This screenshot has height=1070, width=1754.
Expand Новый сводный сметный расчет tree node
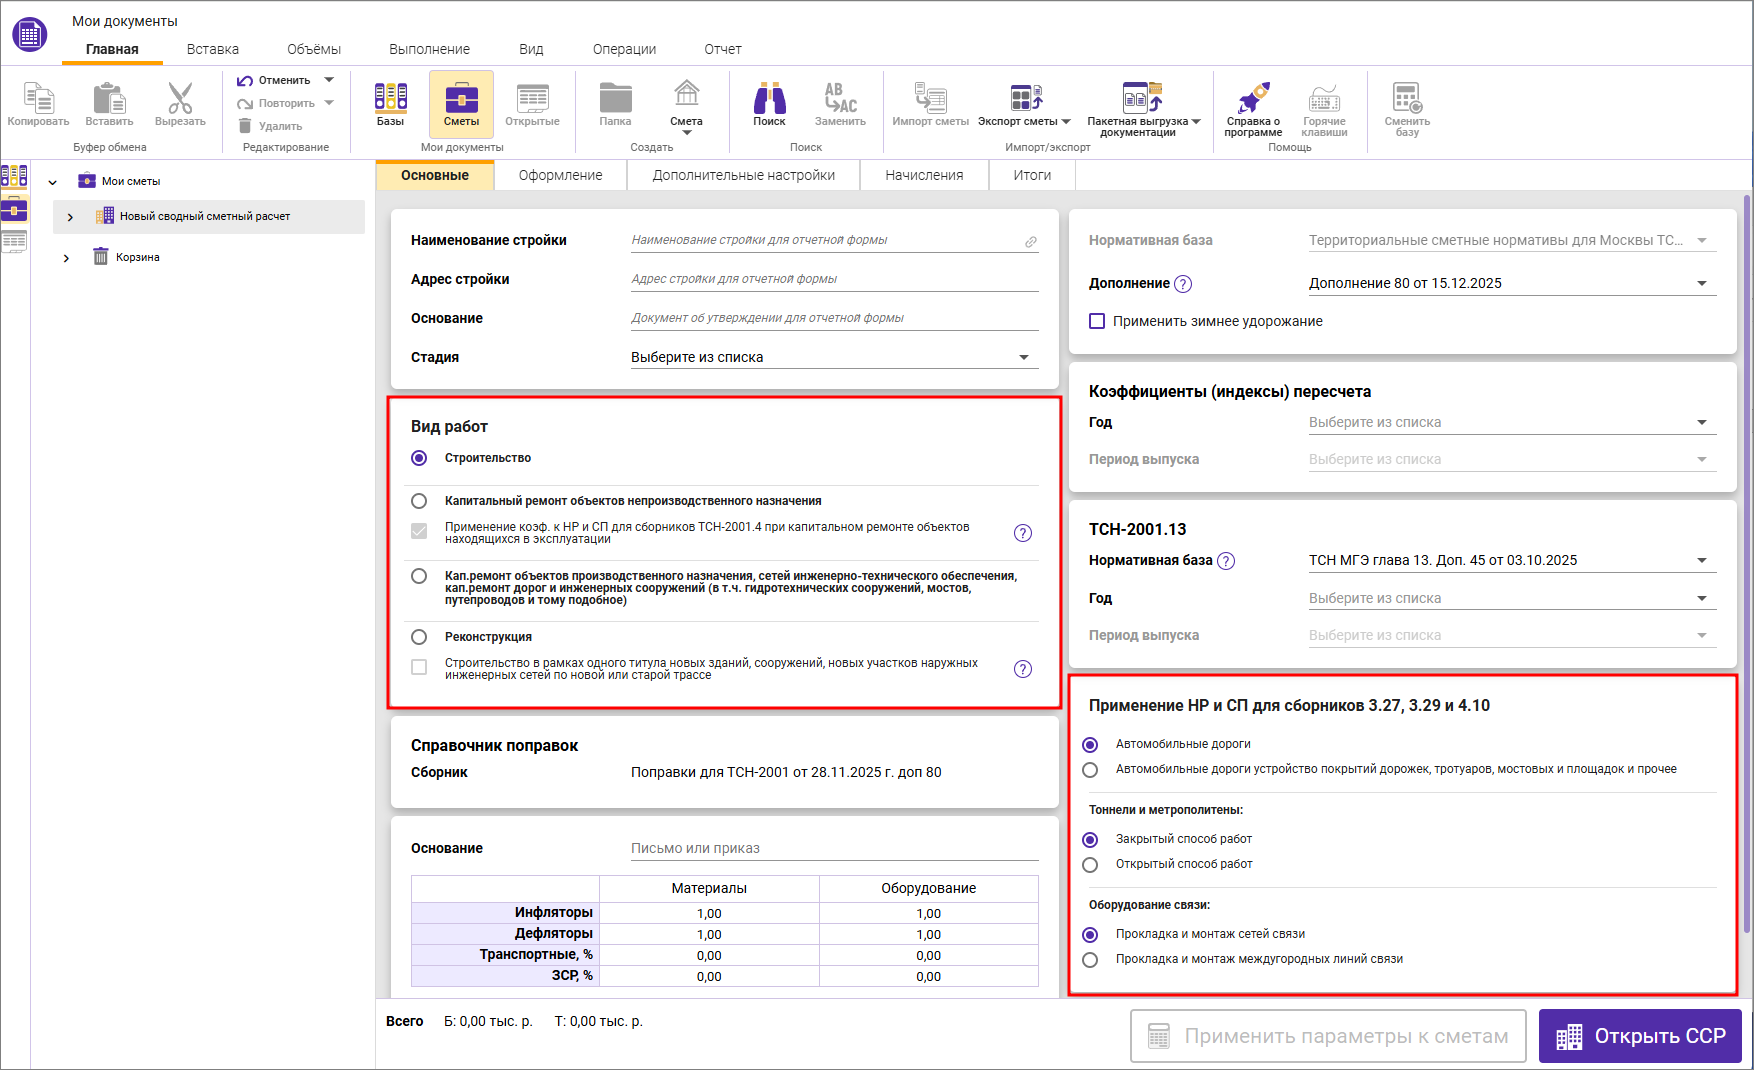click(70, 217)
